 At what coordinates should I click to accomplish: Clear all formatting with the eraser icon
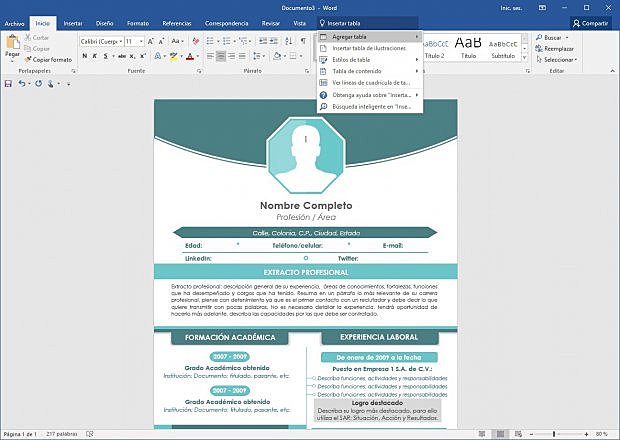point(195,41)
